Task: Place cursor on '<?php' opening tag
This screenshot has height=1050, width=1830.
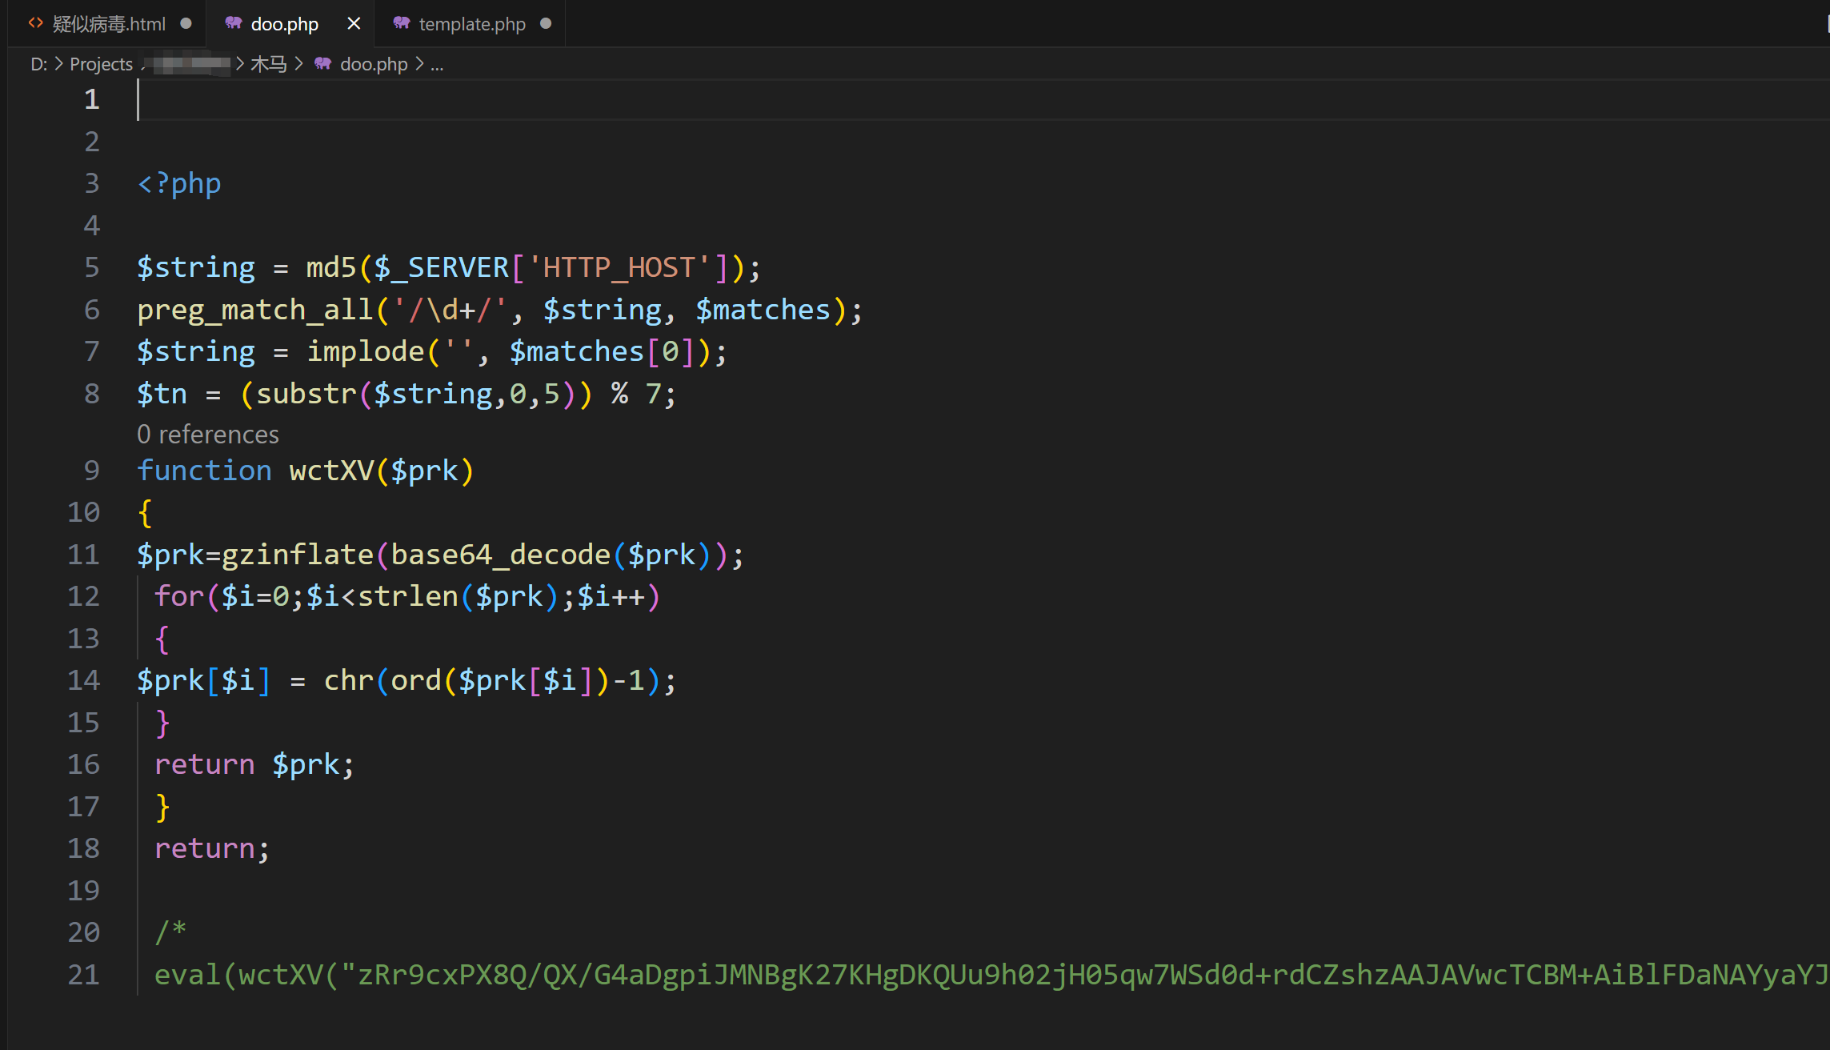Action: (179, 183)
